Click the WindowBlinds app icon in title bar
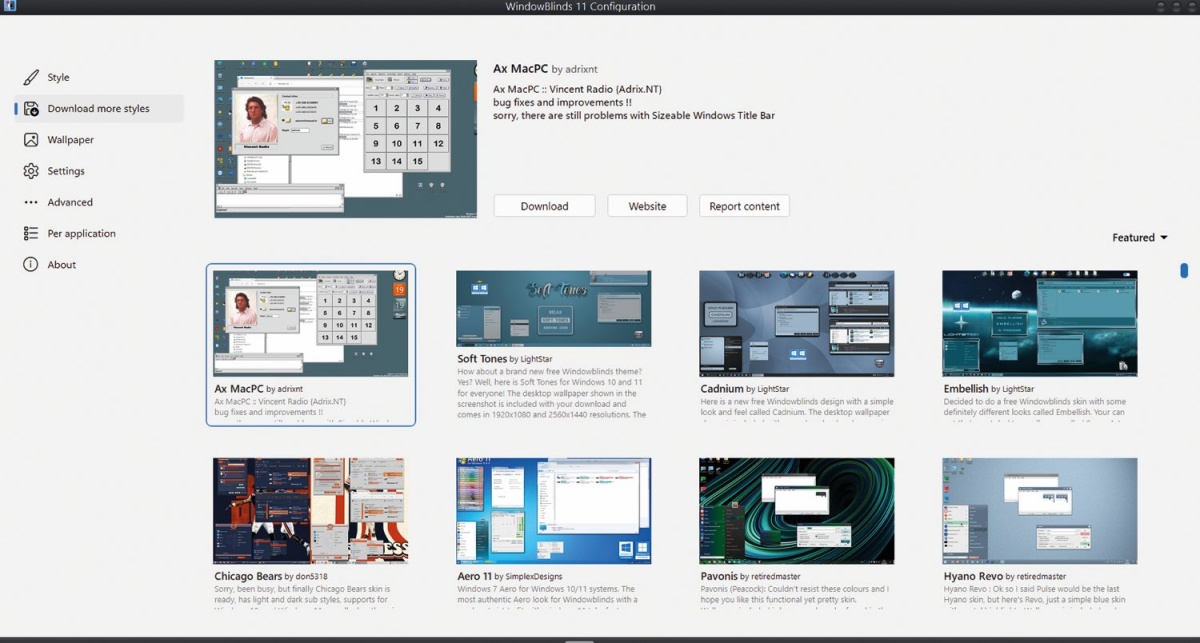 tap(9, 6)
